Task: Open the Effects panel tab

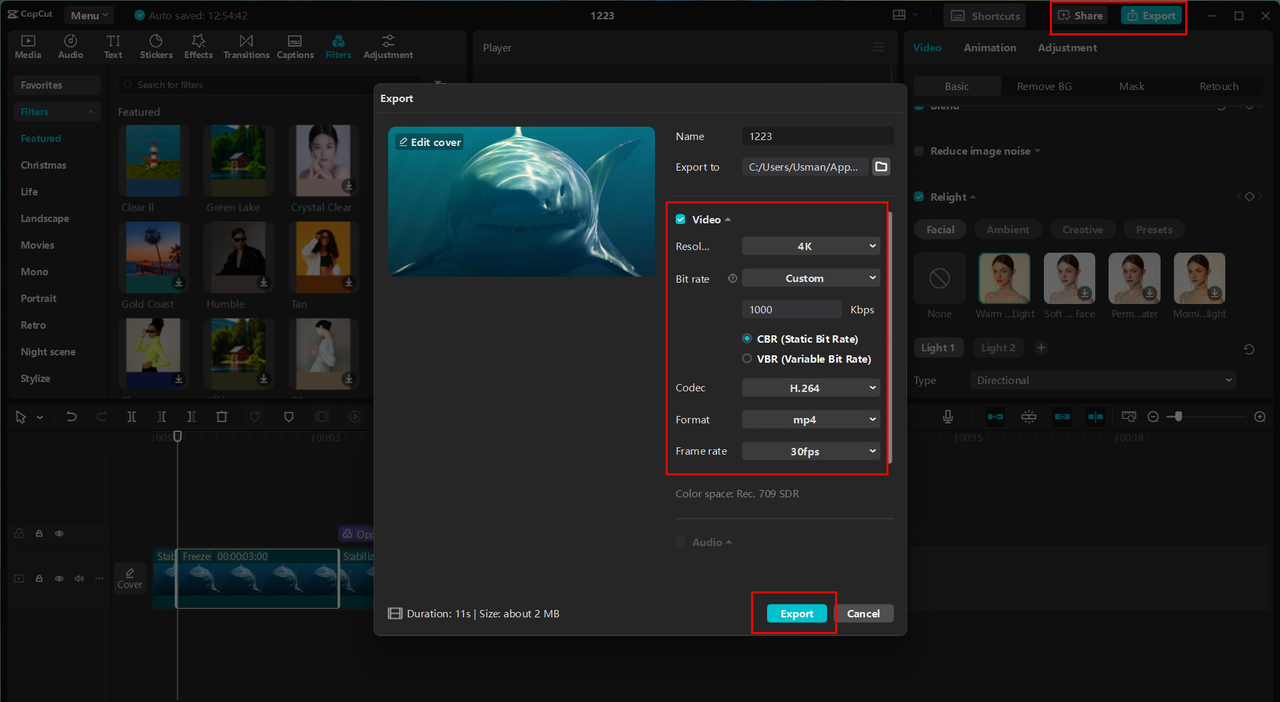Action: (x=198, y=46)
